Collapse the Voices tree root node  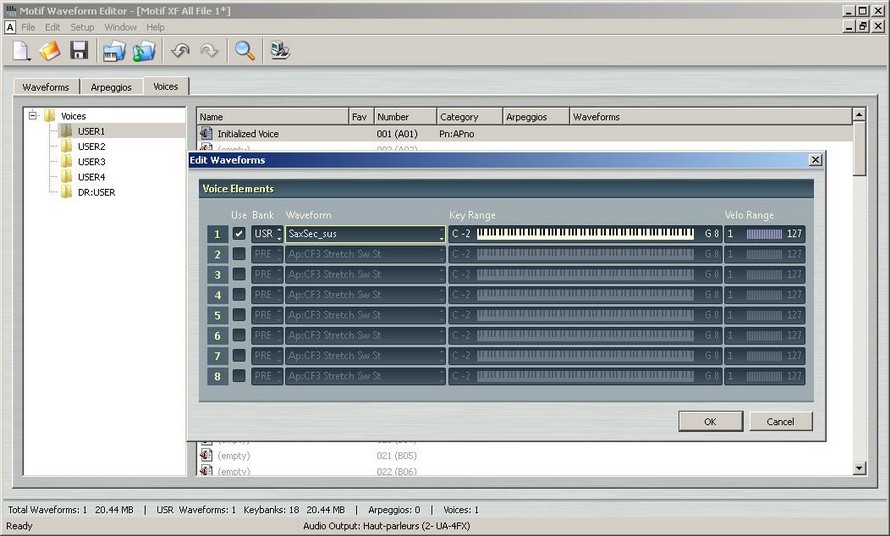pos(33,116)
